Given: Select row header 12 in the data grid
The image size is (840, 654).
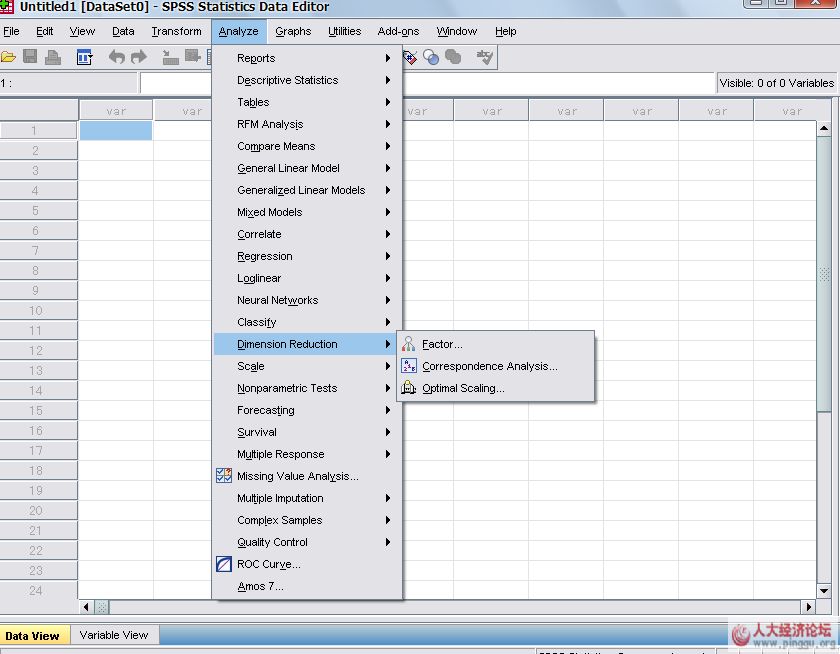Looking at the screenshot, I should (x=39, y=350).
